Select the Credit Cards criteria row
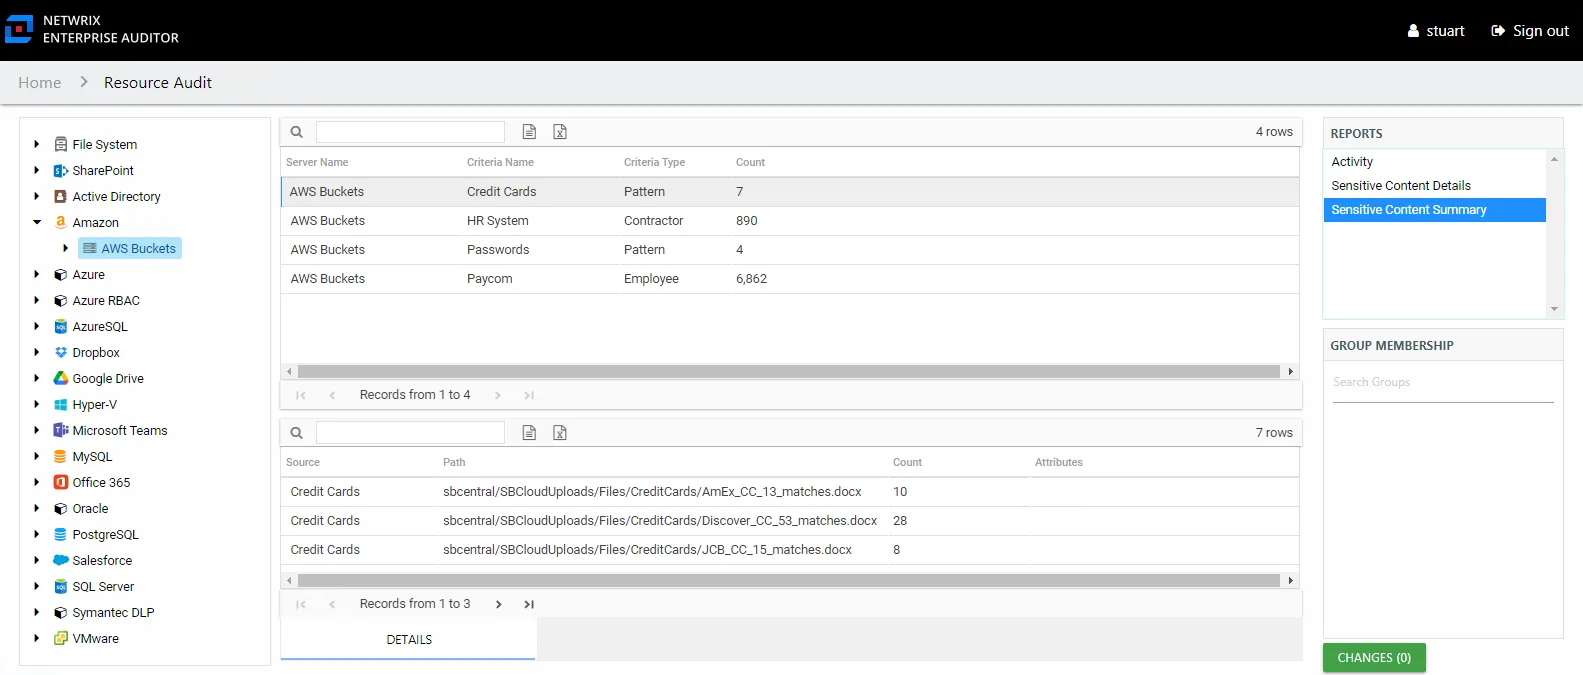Image resolution: width=1583 pixels, height=675 pixels. pyautogui.click(x=790, y=192)
